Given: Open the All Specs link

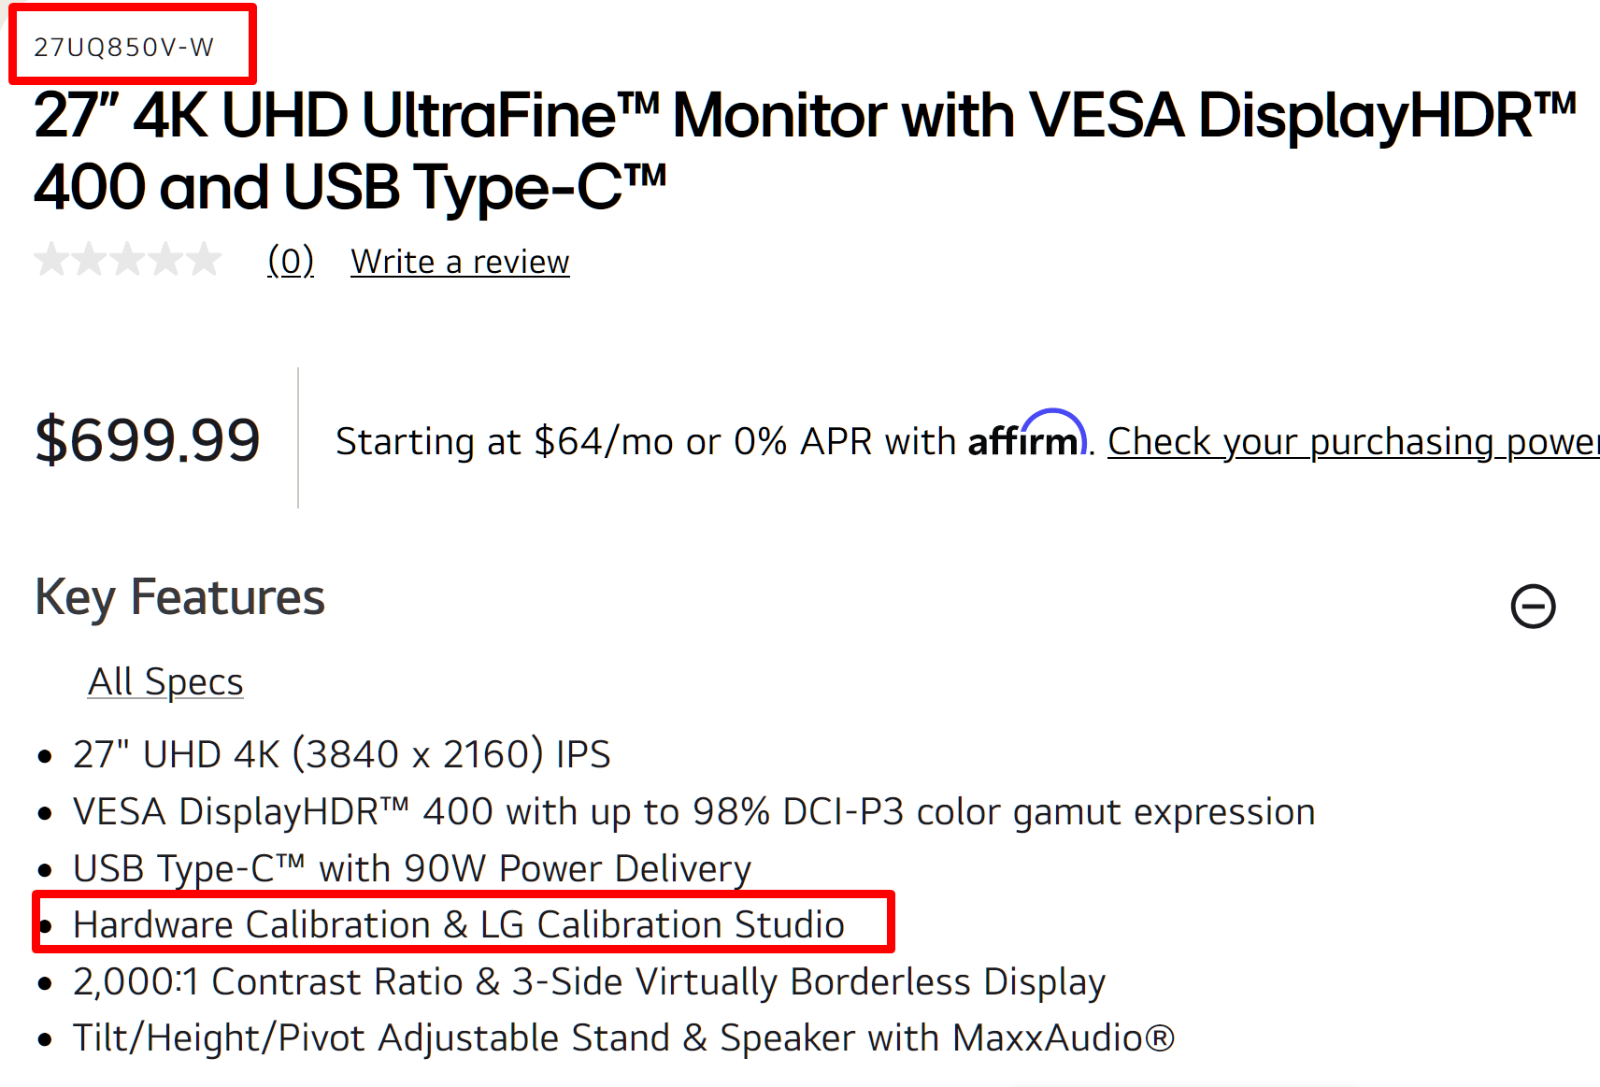Looking at the screenshot, I should point(166,682).
